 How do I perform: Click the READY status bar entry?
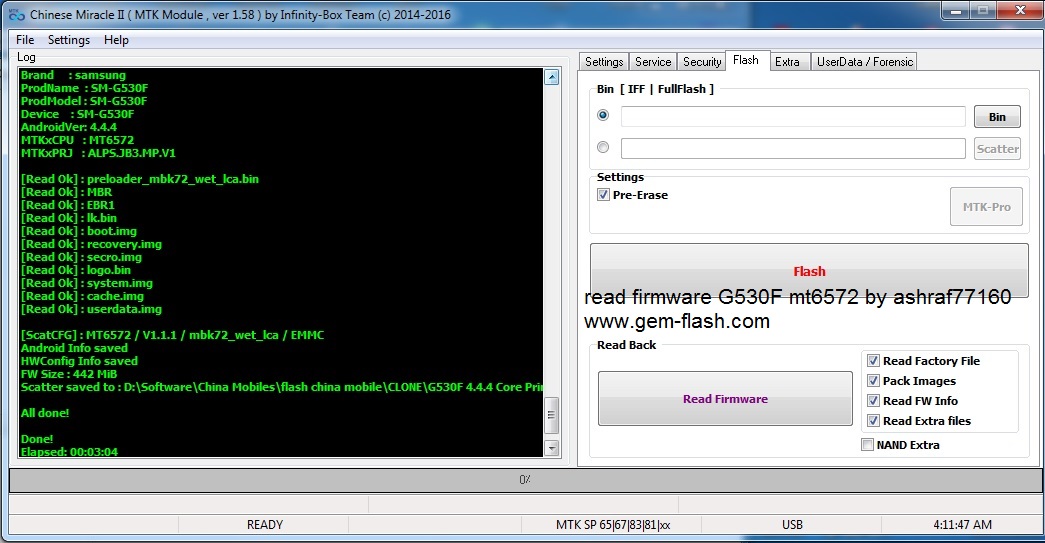point(265,525)
